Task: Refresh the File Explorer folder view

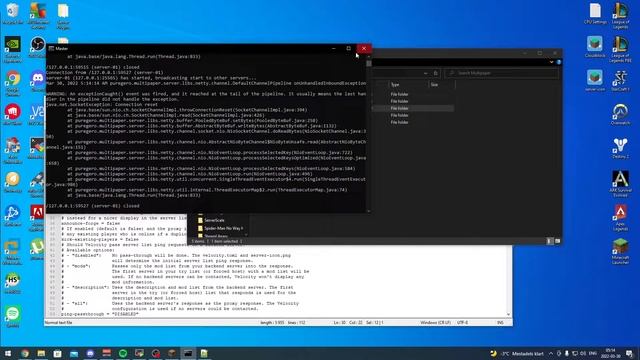Action: click(436, 73)
